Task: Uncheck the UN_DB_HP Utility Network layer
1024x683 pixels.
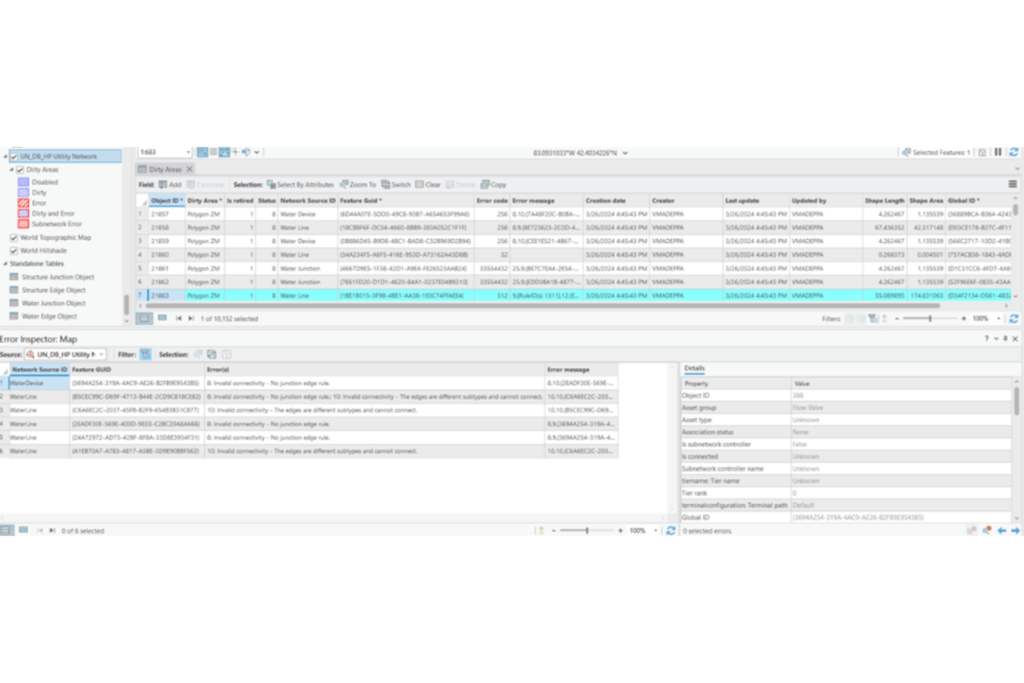Action: tap(15, 157)
